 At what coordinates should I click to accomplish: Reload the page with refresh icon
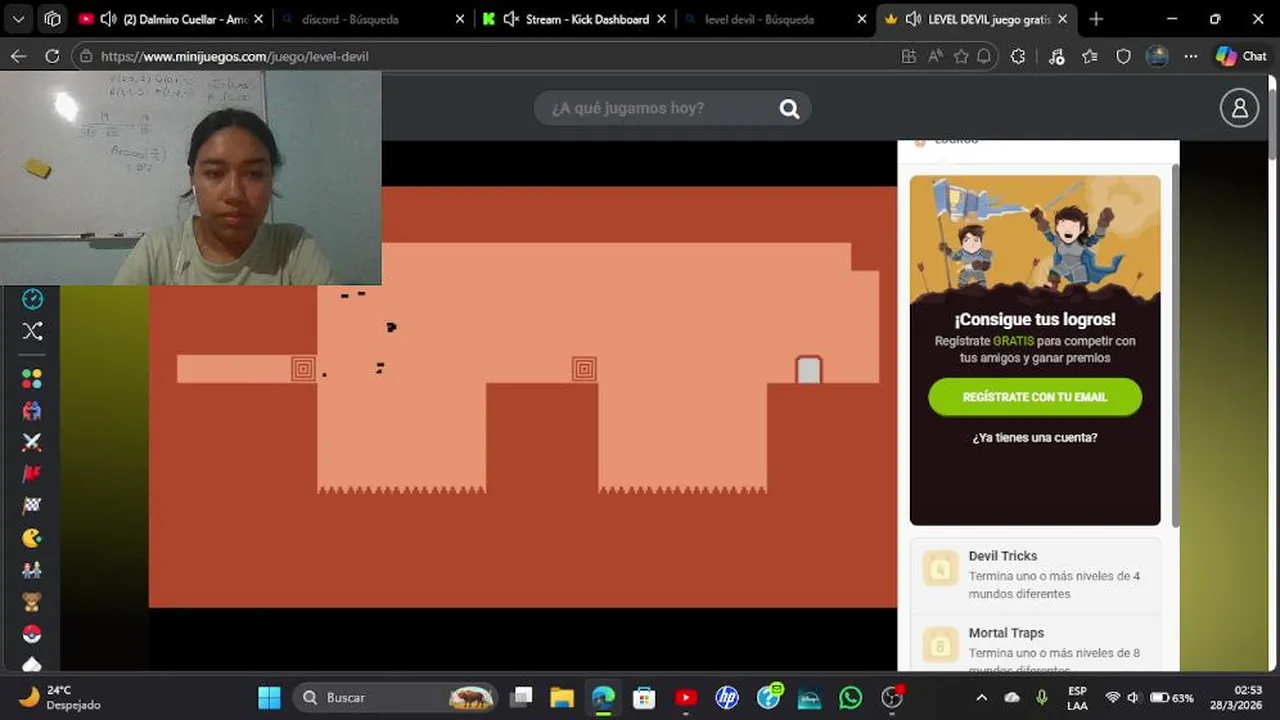click(x=52, y=57)
